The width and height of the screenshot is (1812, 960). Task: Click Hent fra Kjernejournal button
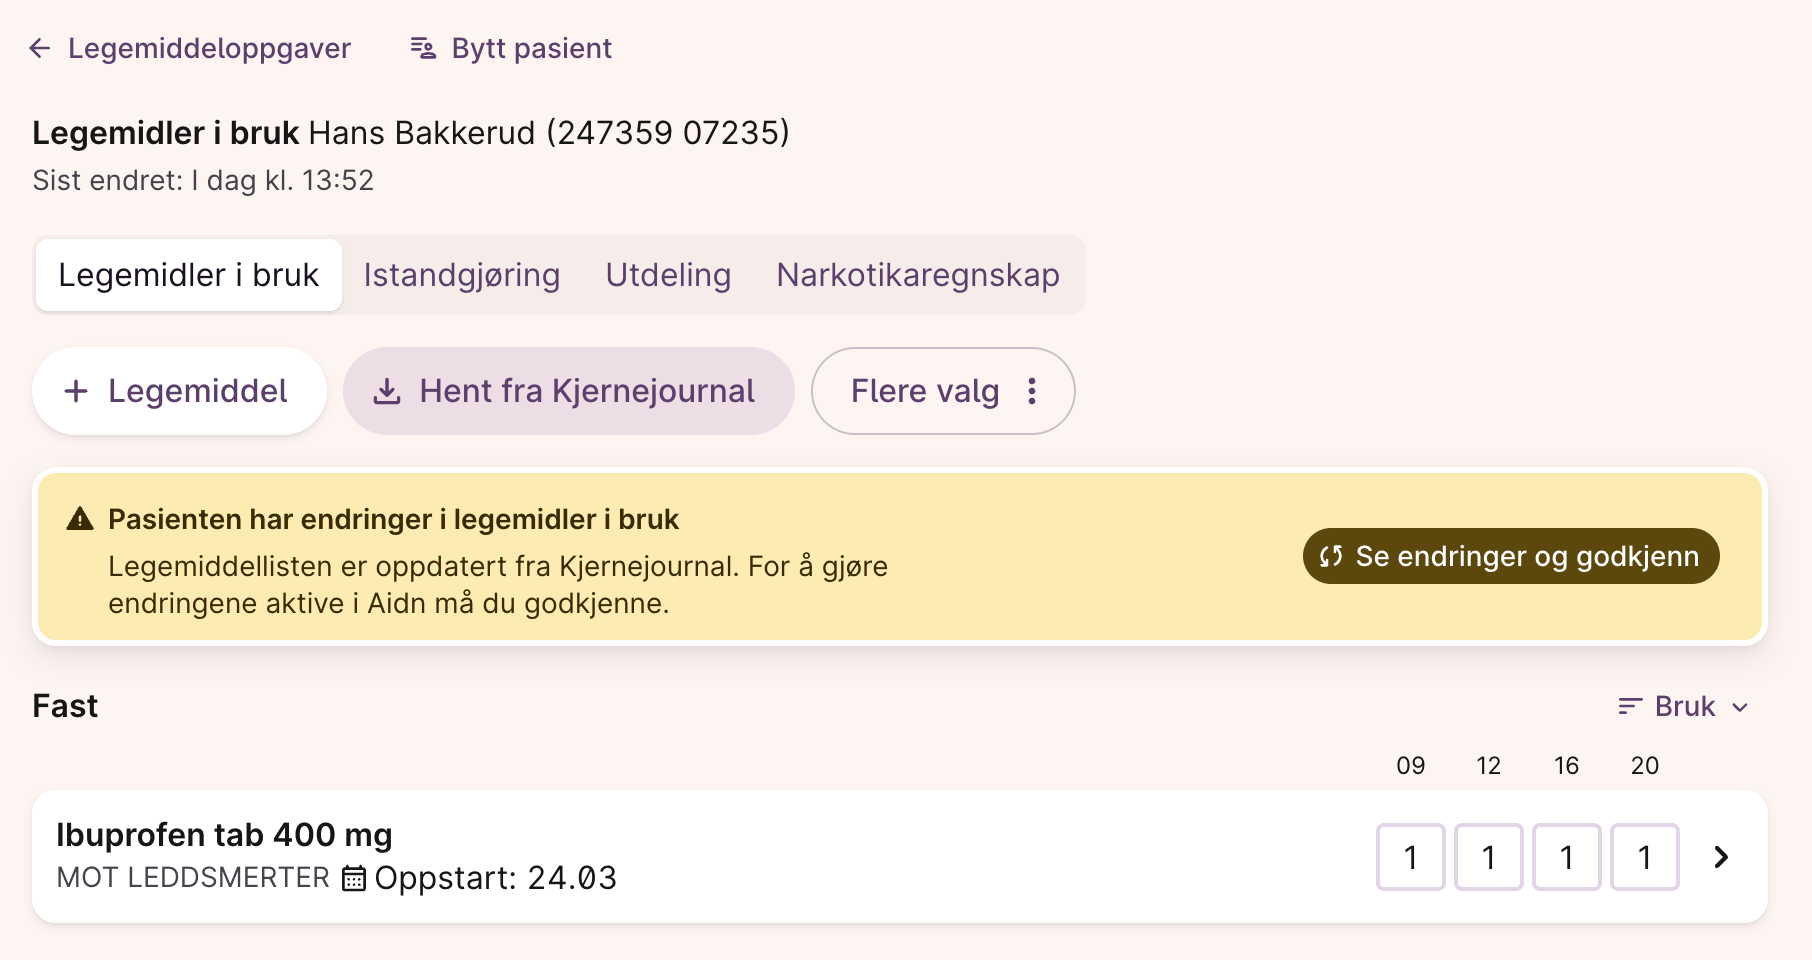(568, 391)
